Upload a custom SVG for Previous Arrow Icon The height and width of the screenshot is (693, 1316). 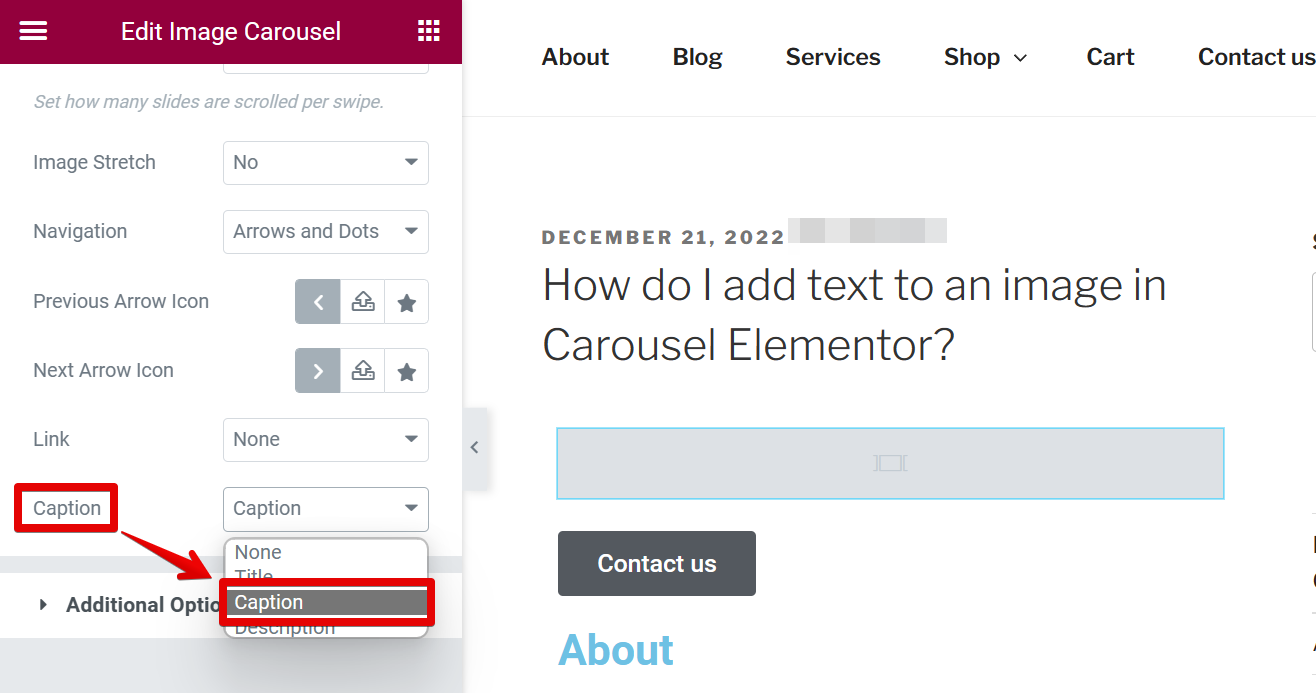(x=362, y=301)
